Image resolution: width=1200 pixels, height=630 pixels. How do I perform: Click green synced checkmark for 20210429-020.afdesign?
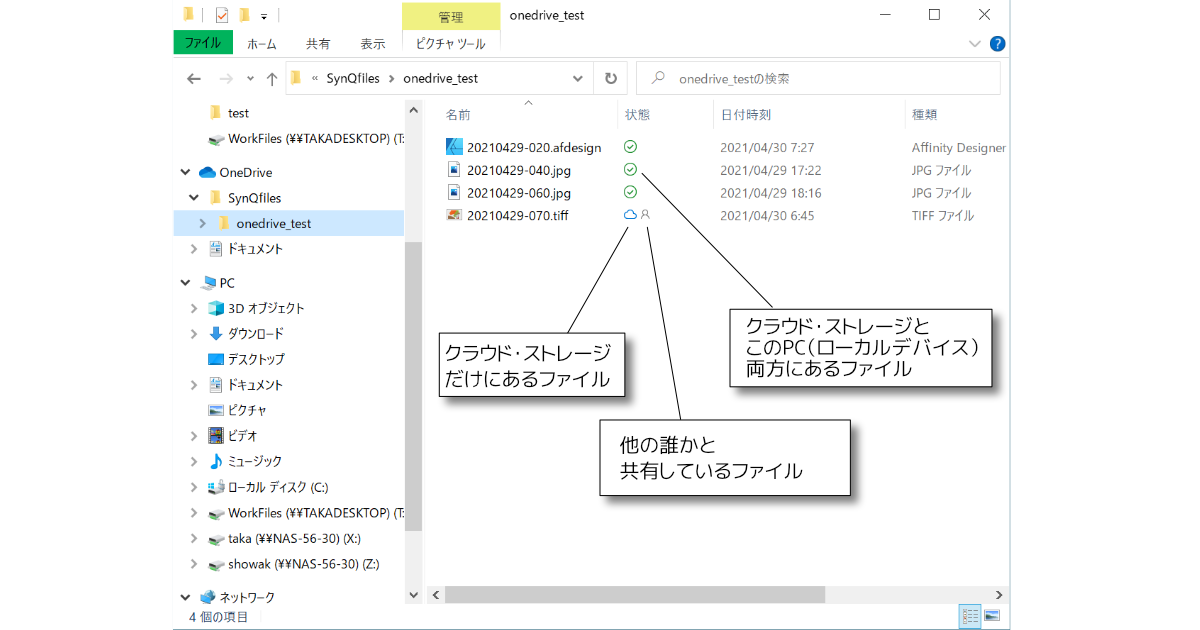[x=630, y=147]
